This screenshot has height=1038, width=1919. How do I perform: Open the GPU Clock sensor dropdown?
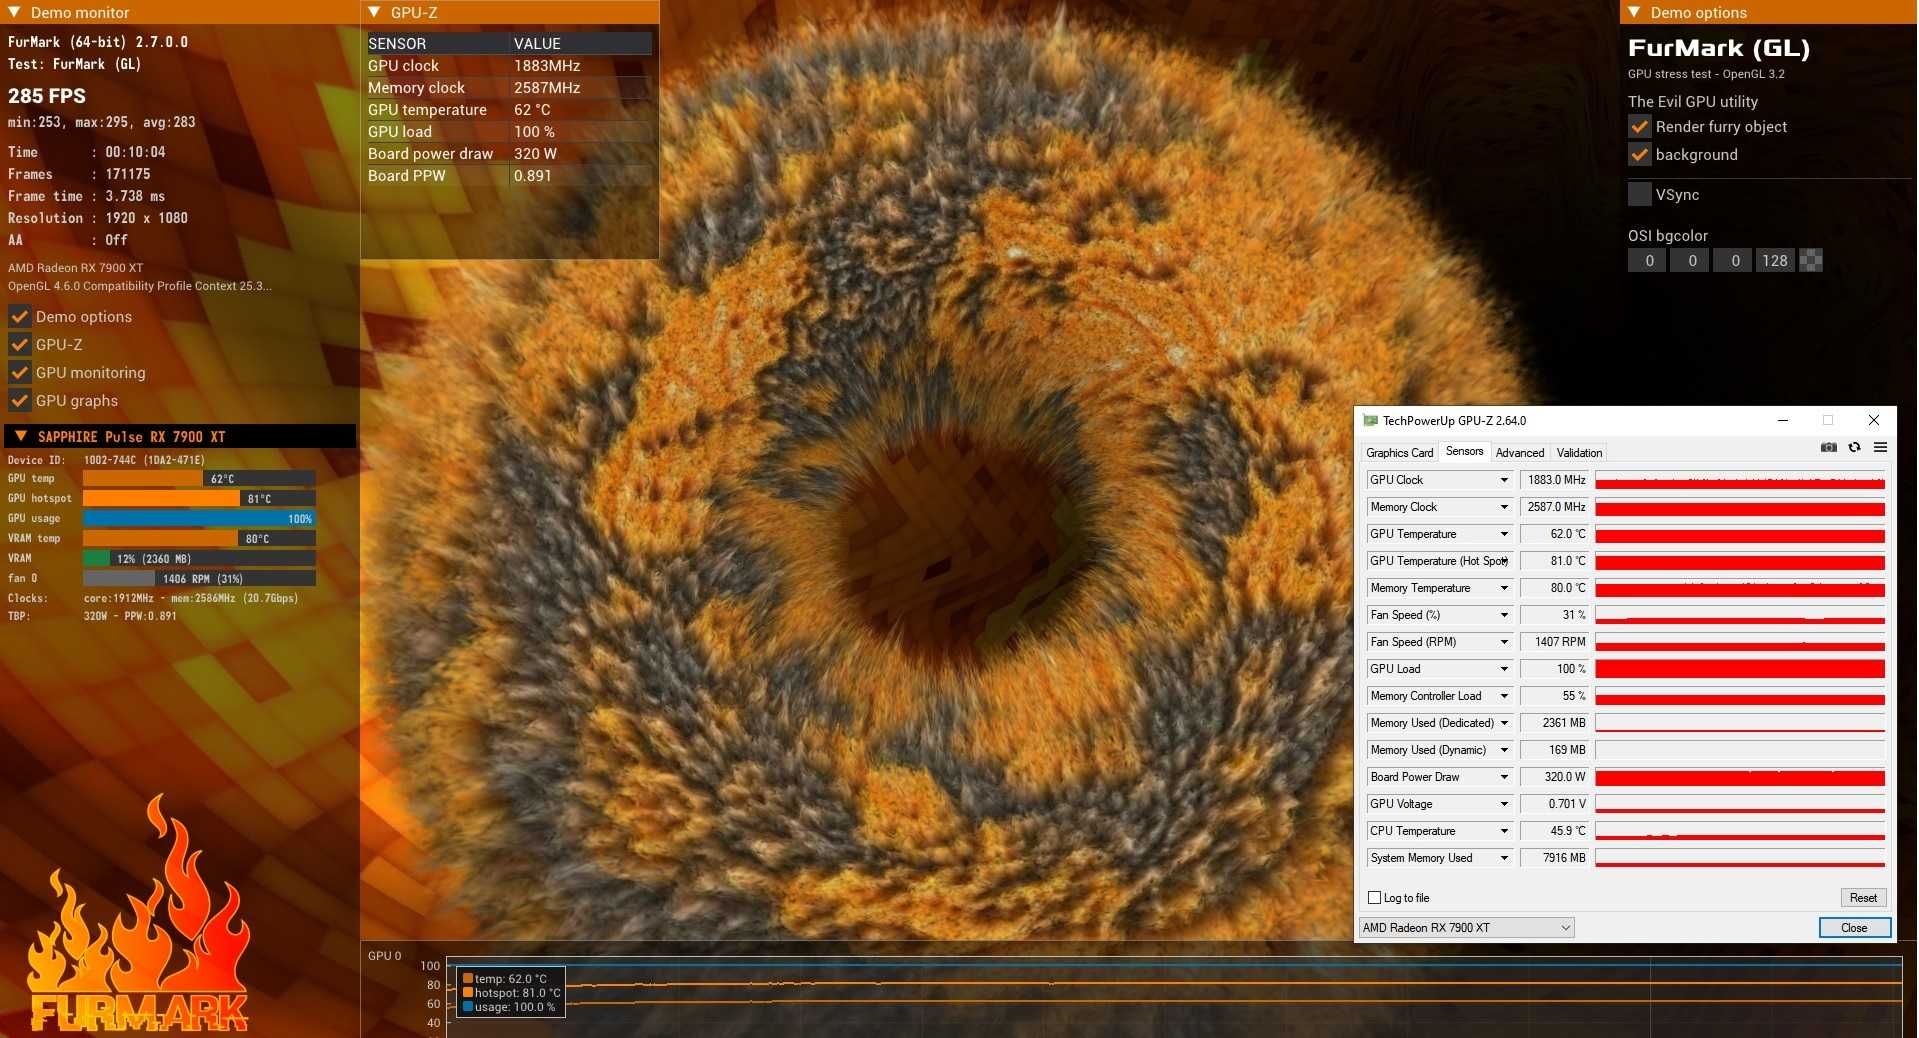pyautogui.click(x=1503, y=480)
